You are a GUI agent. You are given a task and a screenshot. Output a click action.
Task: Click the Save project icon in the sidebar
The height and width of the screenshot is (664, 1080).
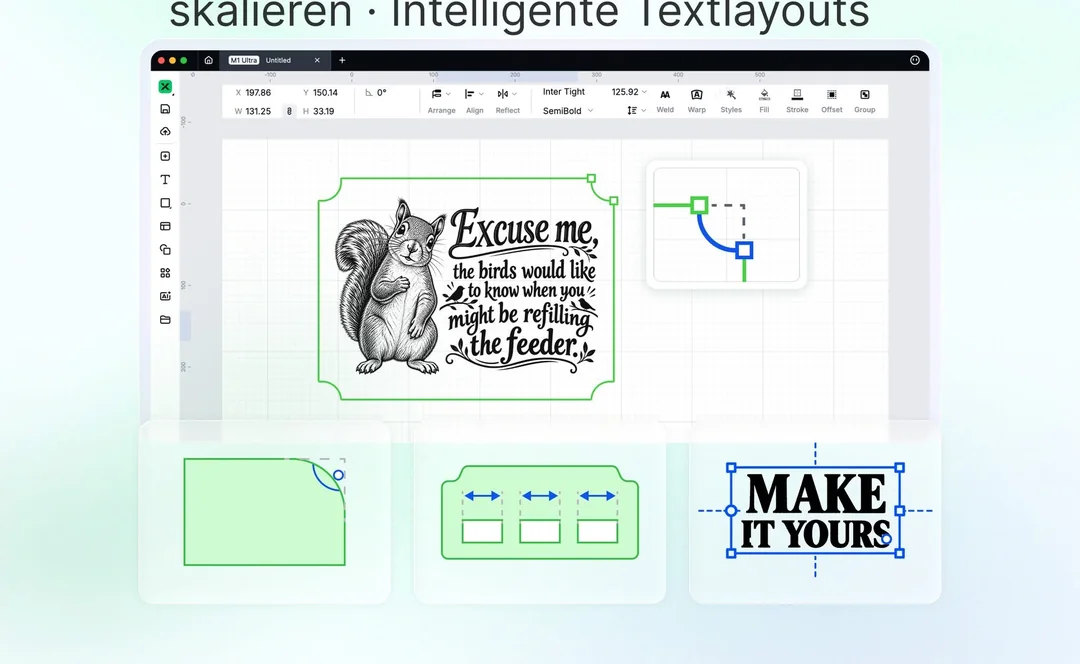[x=165, y=109]
